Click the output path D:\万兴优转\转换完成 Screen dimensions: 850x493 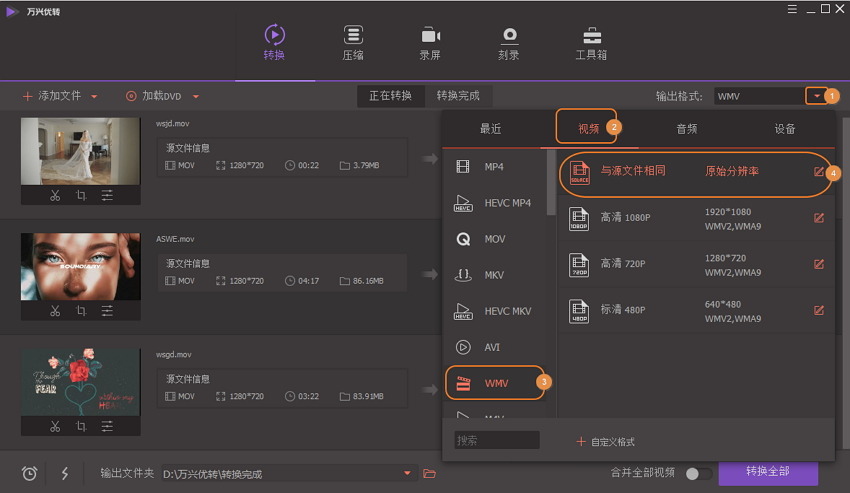tap(212, 474)
